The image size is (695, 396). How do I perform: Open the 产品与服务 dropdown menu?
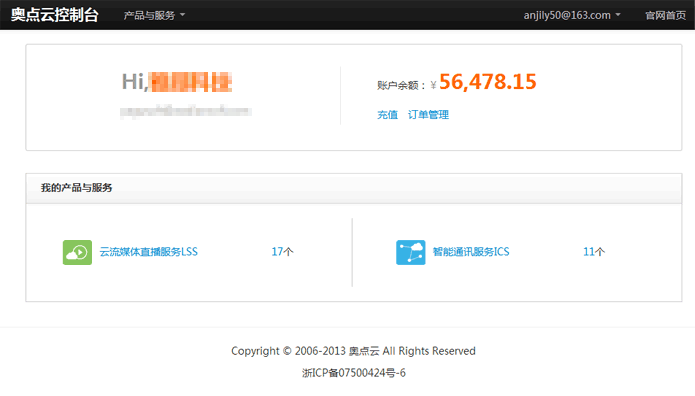(154, 16)
